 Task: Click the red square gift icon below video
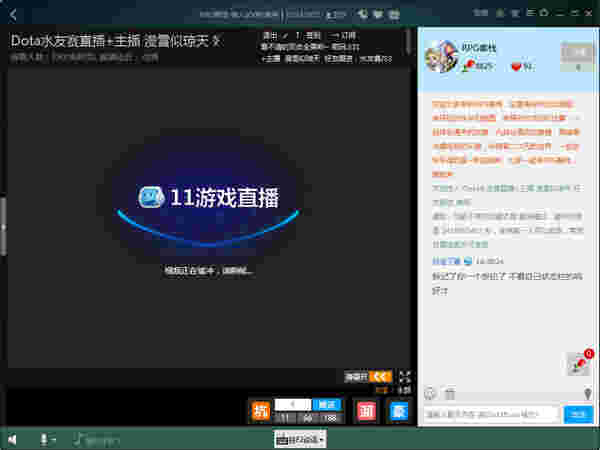click(x=366, y=411)
